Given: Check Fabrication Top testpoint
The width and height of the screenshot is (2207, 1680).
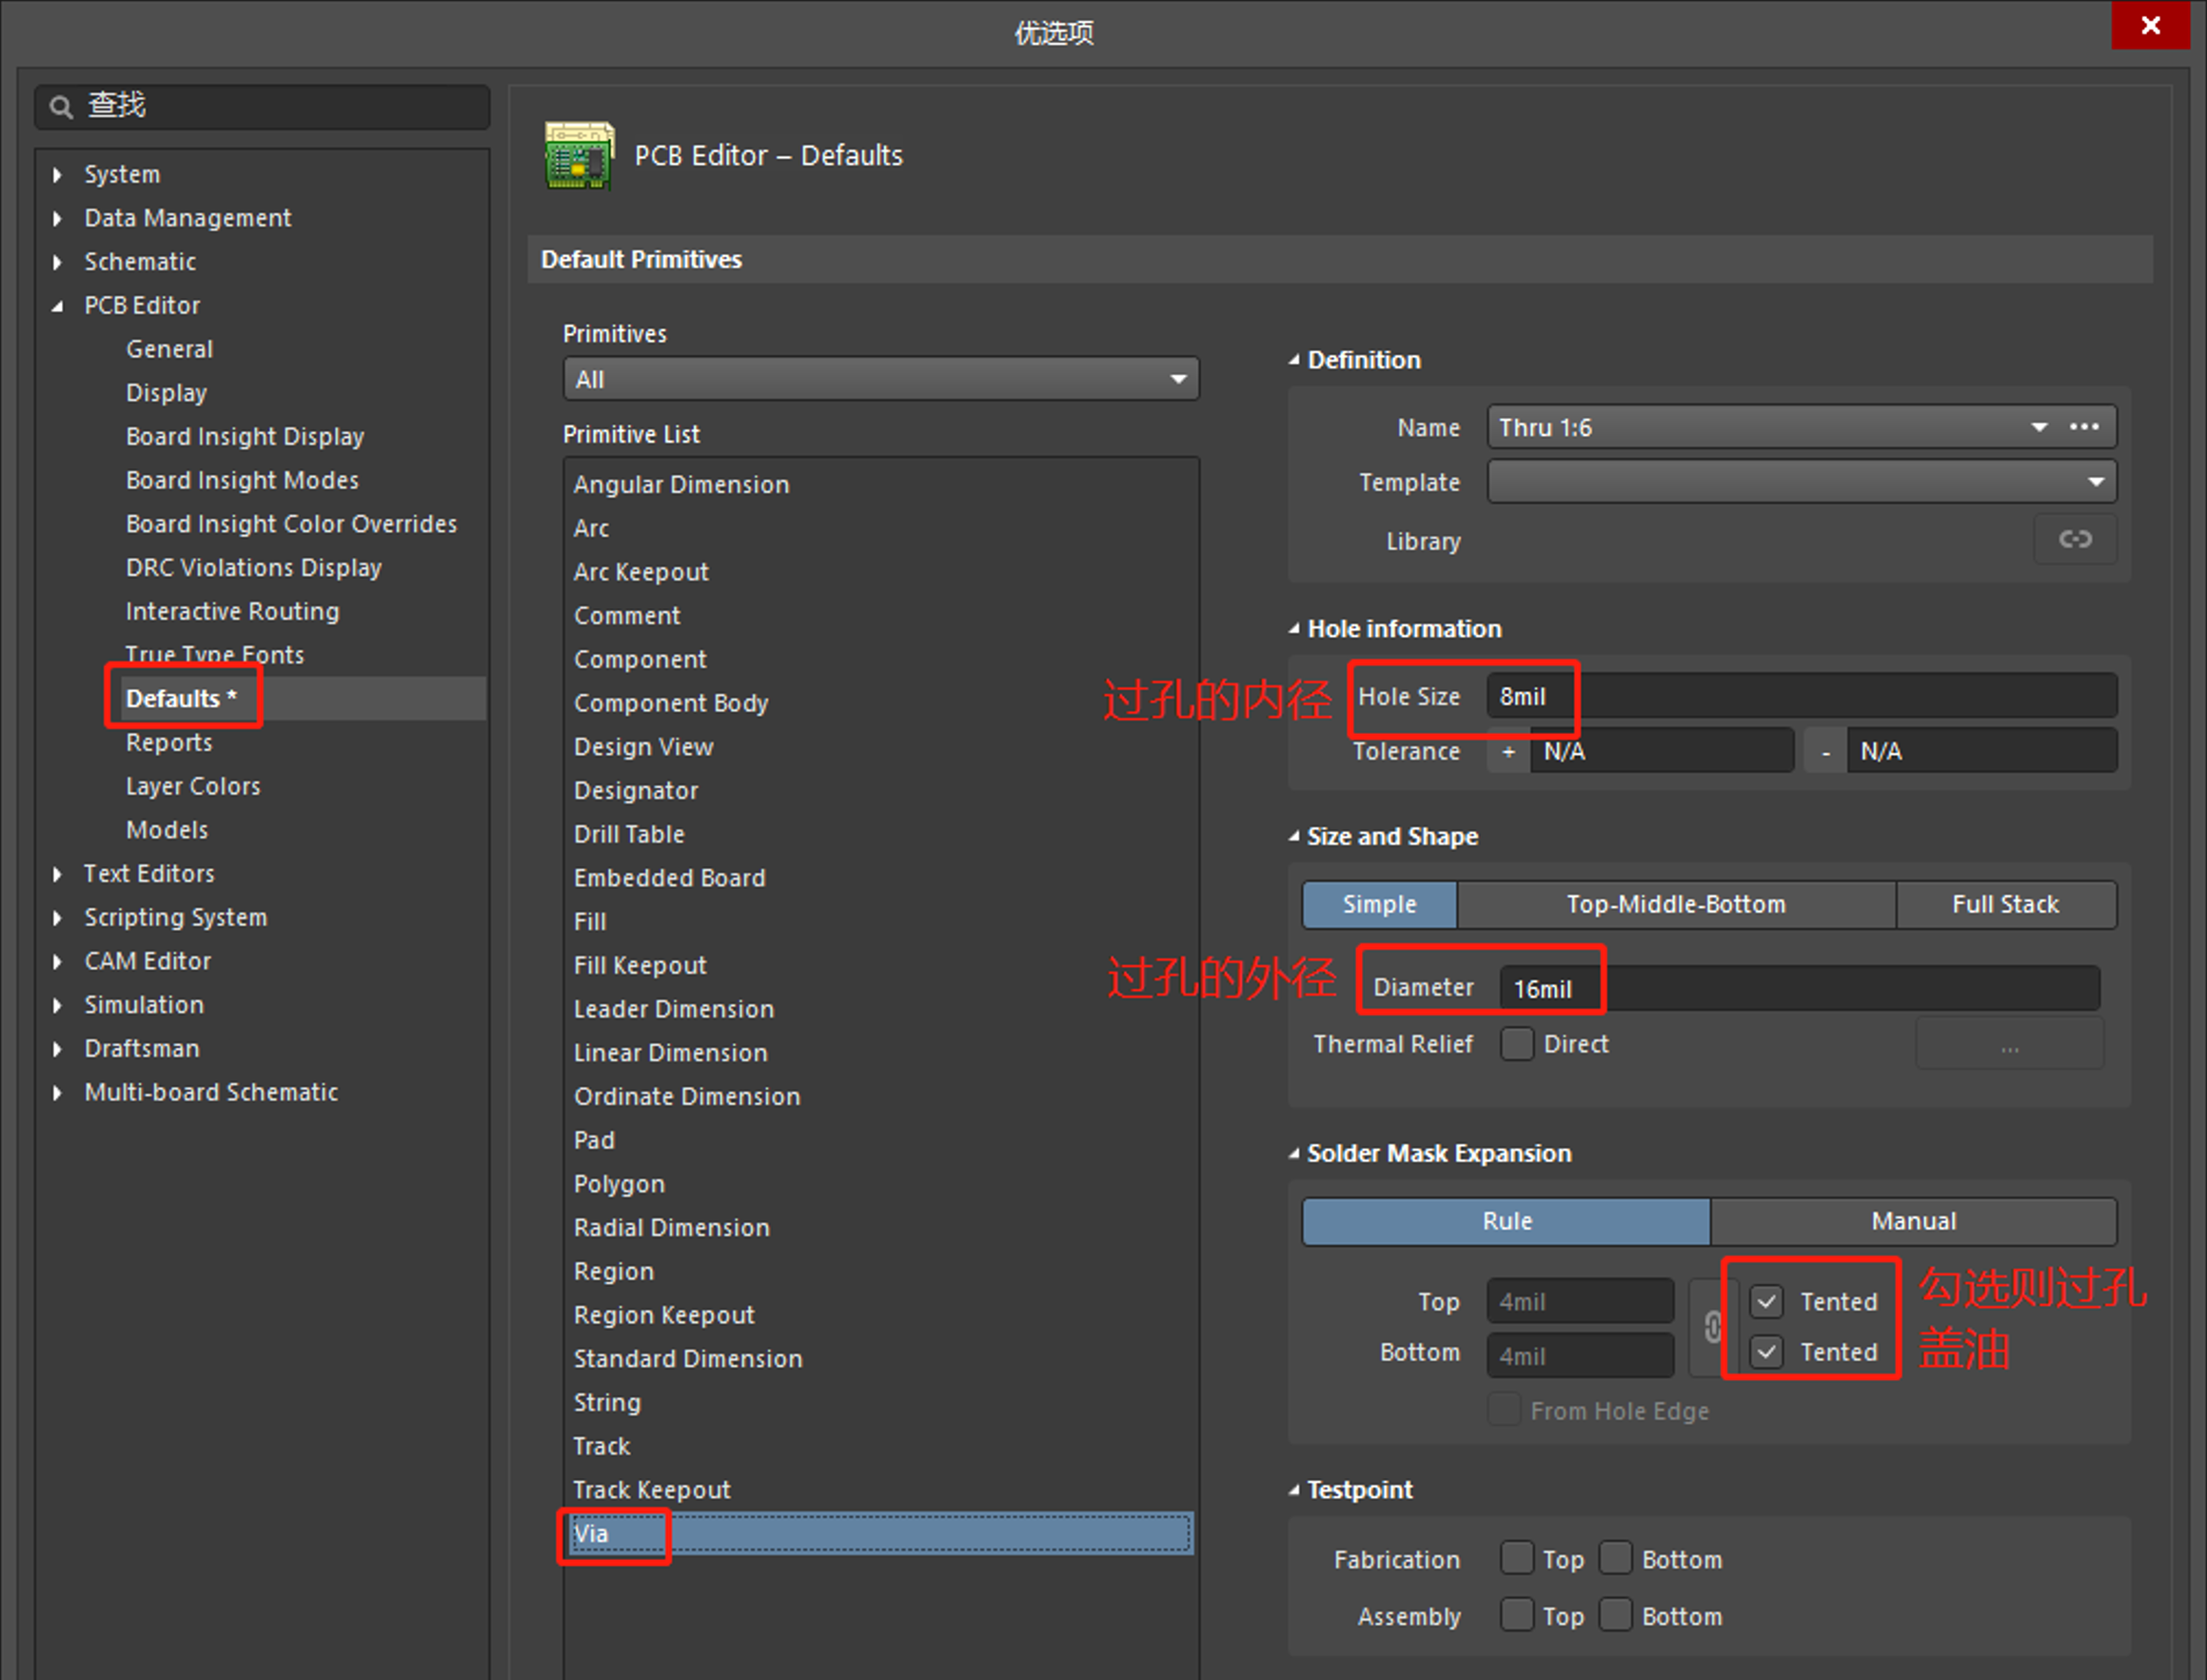Looking at the screenshot, I should (1517, 1558).
